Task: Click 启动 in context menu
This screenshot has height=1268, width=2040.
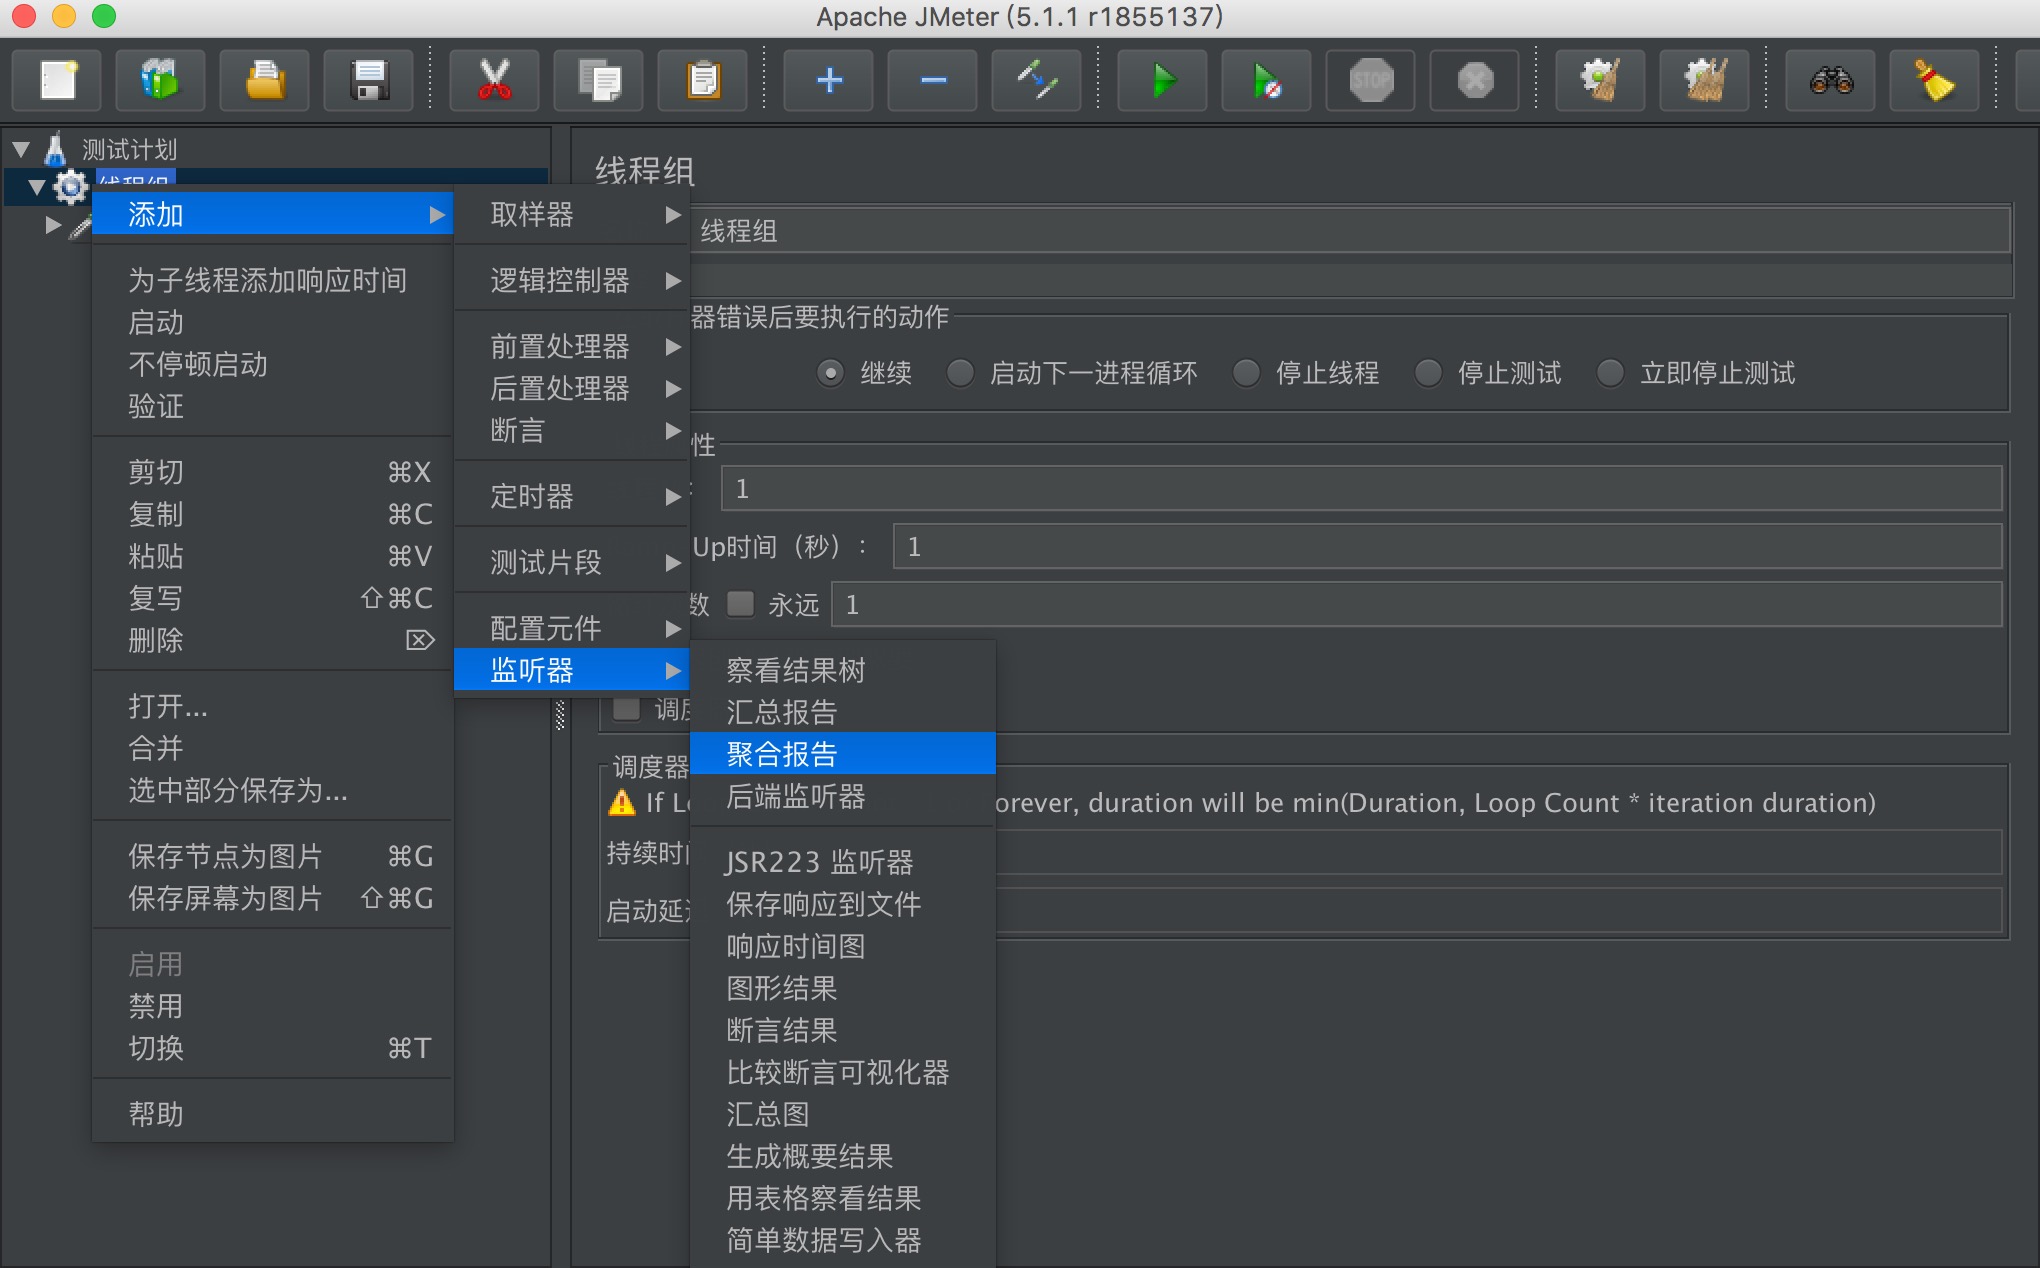Action: tap(273, 322)
